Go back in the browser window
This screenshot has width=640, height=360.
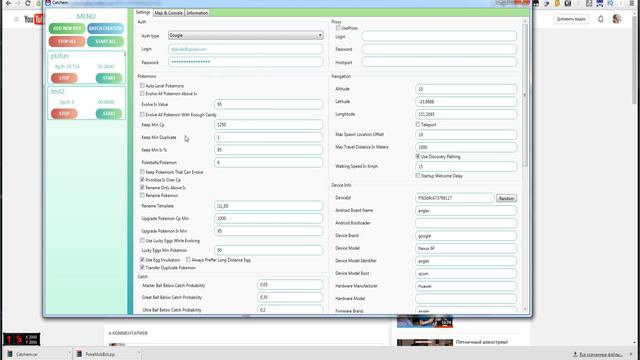[x=9, y=3]
